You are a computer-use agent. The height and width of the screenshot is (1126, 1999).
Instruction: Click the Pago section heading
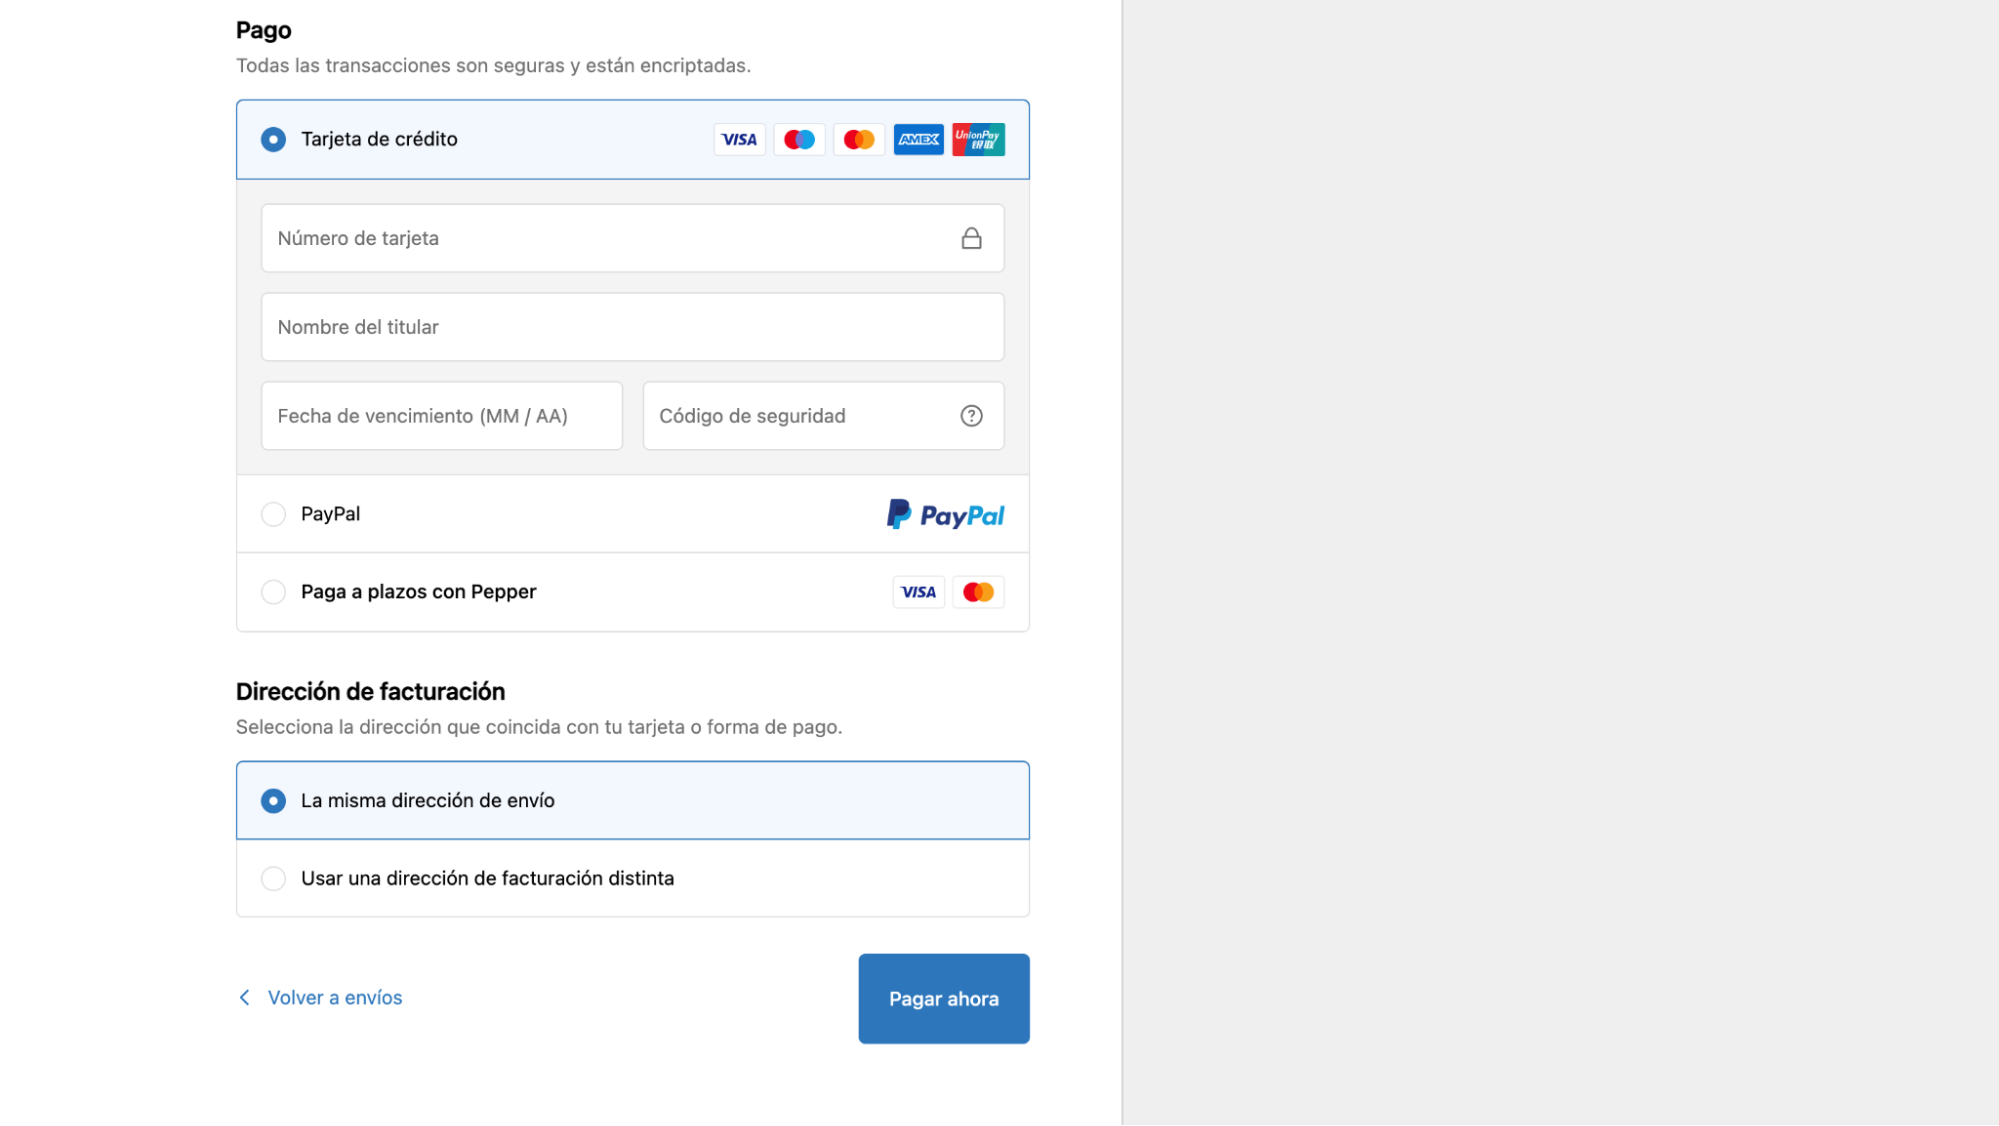click(264, 31)
